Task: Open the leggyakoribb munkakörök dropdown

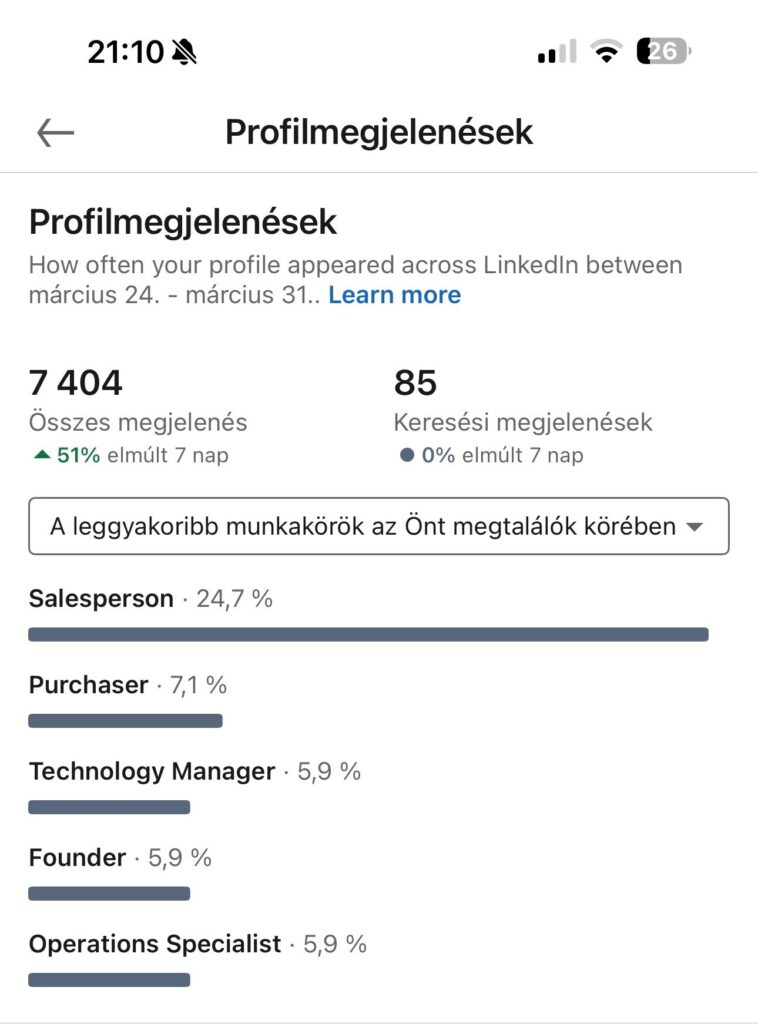Action: [378, 526]
